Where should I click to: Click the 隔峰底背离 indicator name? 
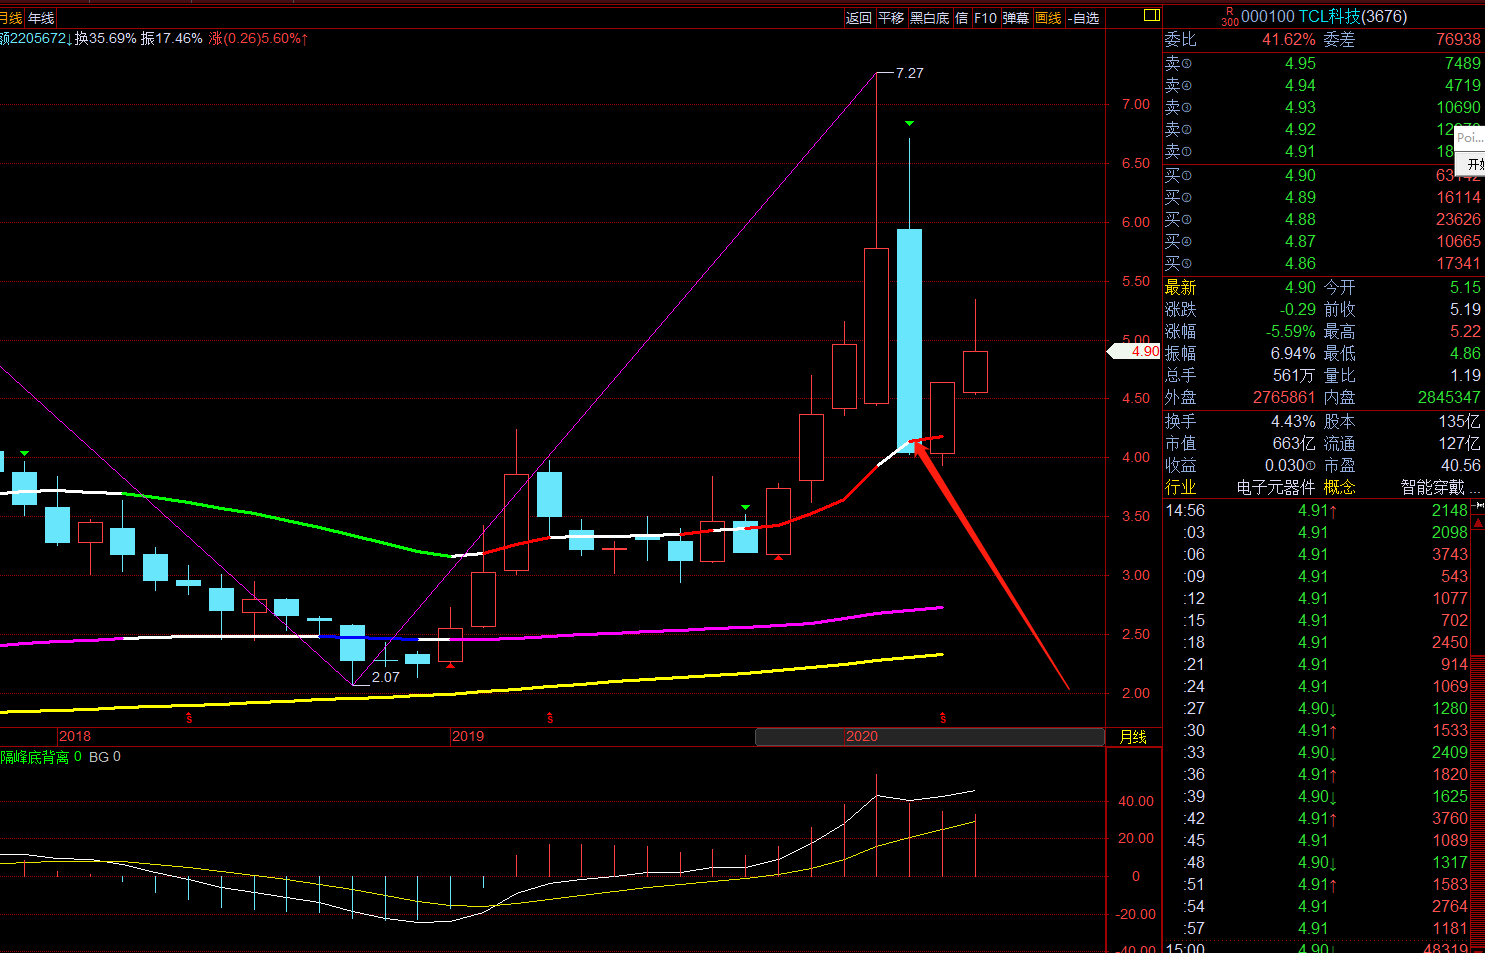[x=35, y=757]
